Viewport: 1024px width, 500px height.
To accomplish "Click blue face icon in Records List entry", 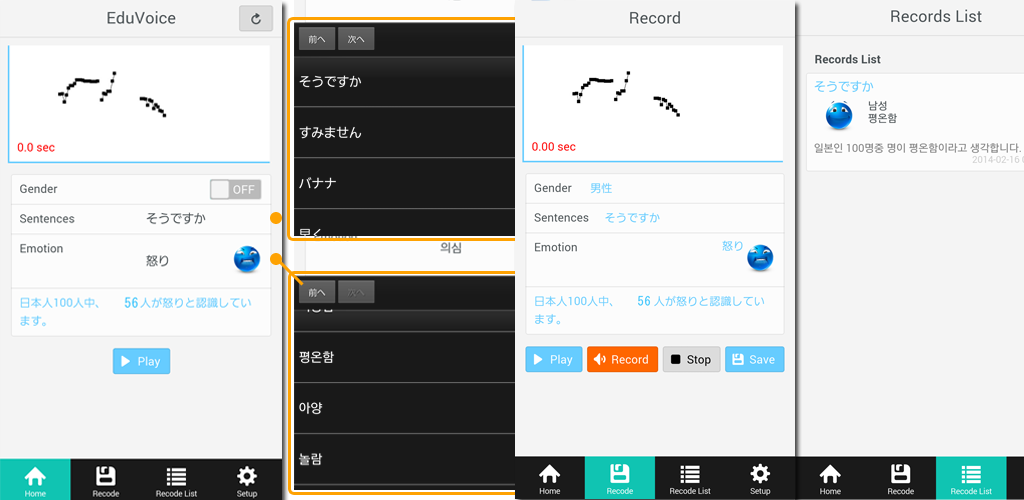I will (x=839, y=116).
